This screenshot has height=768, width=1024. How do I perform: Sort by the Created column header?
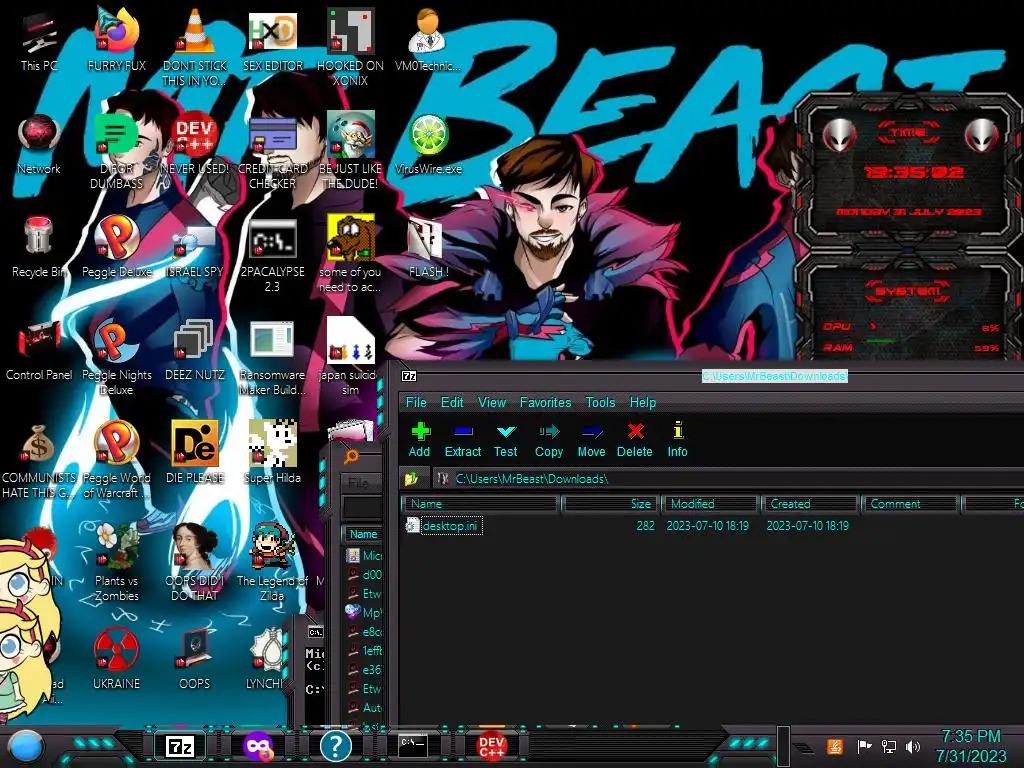810,504
